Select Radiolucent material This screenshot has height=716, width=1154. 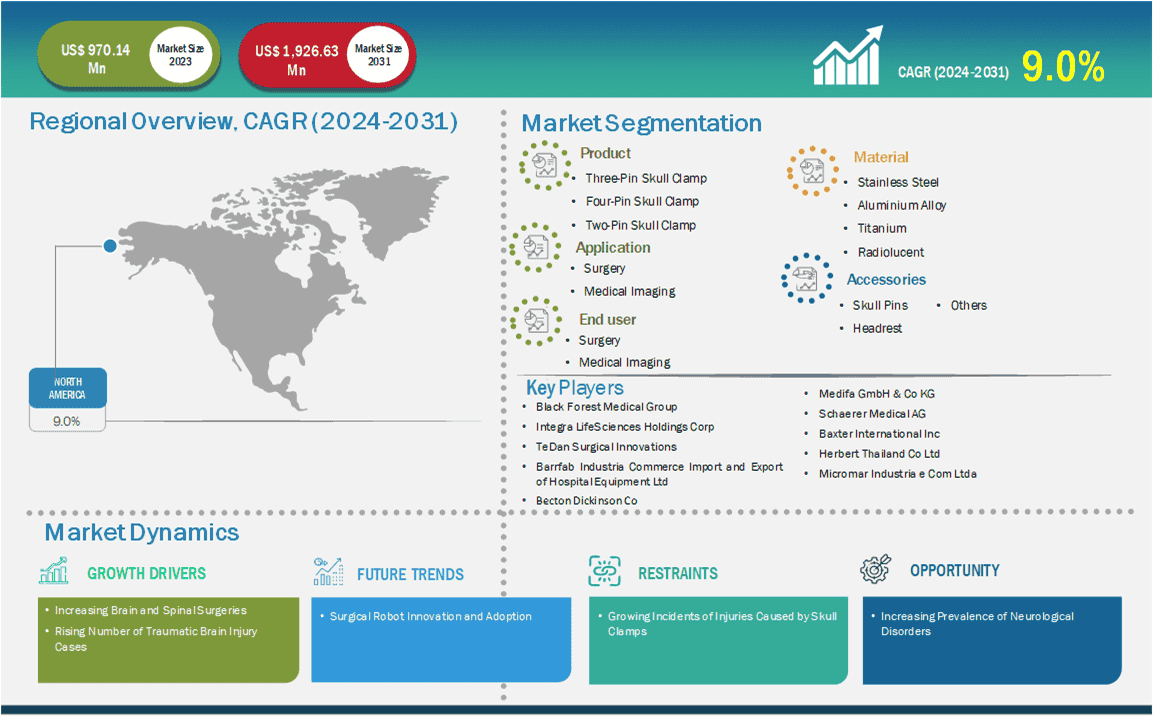tap(891, 252)
